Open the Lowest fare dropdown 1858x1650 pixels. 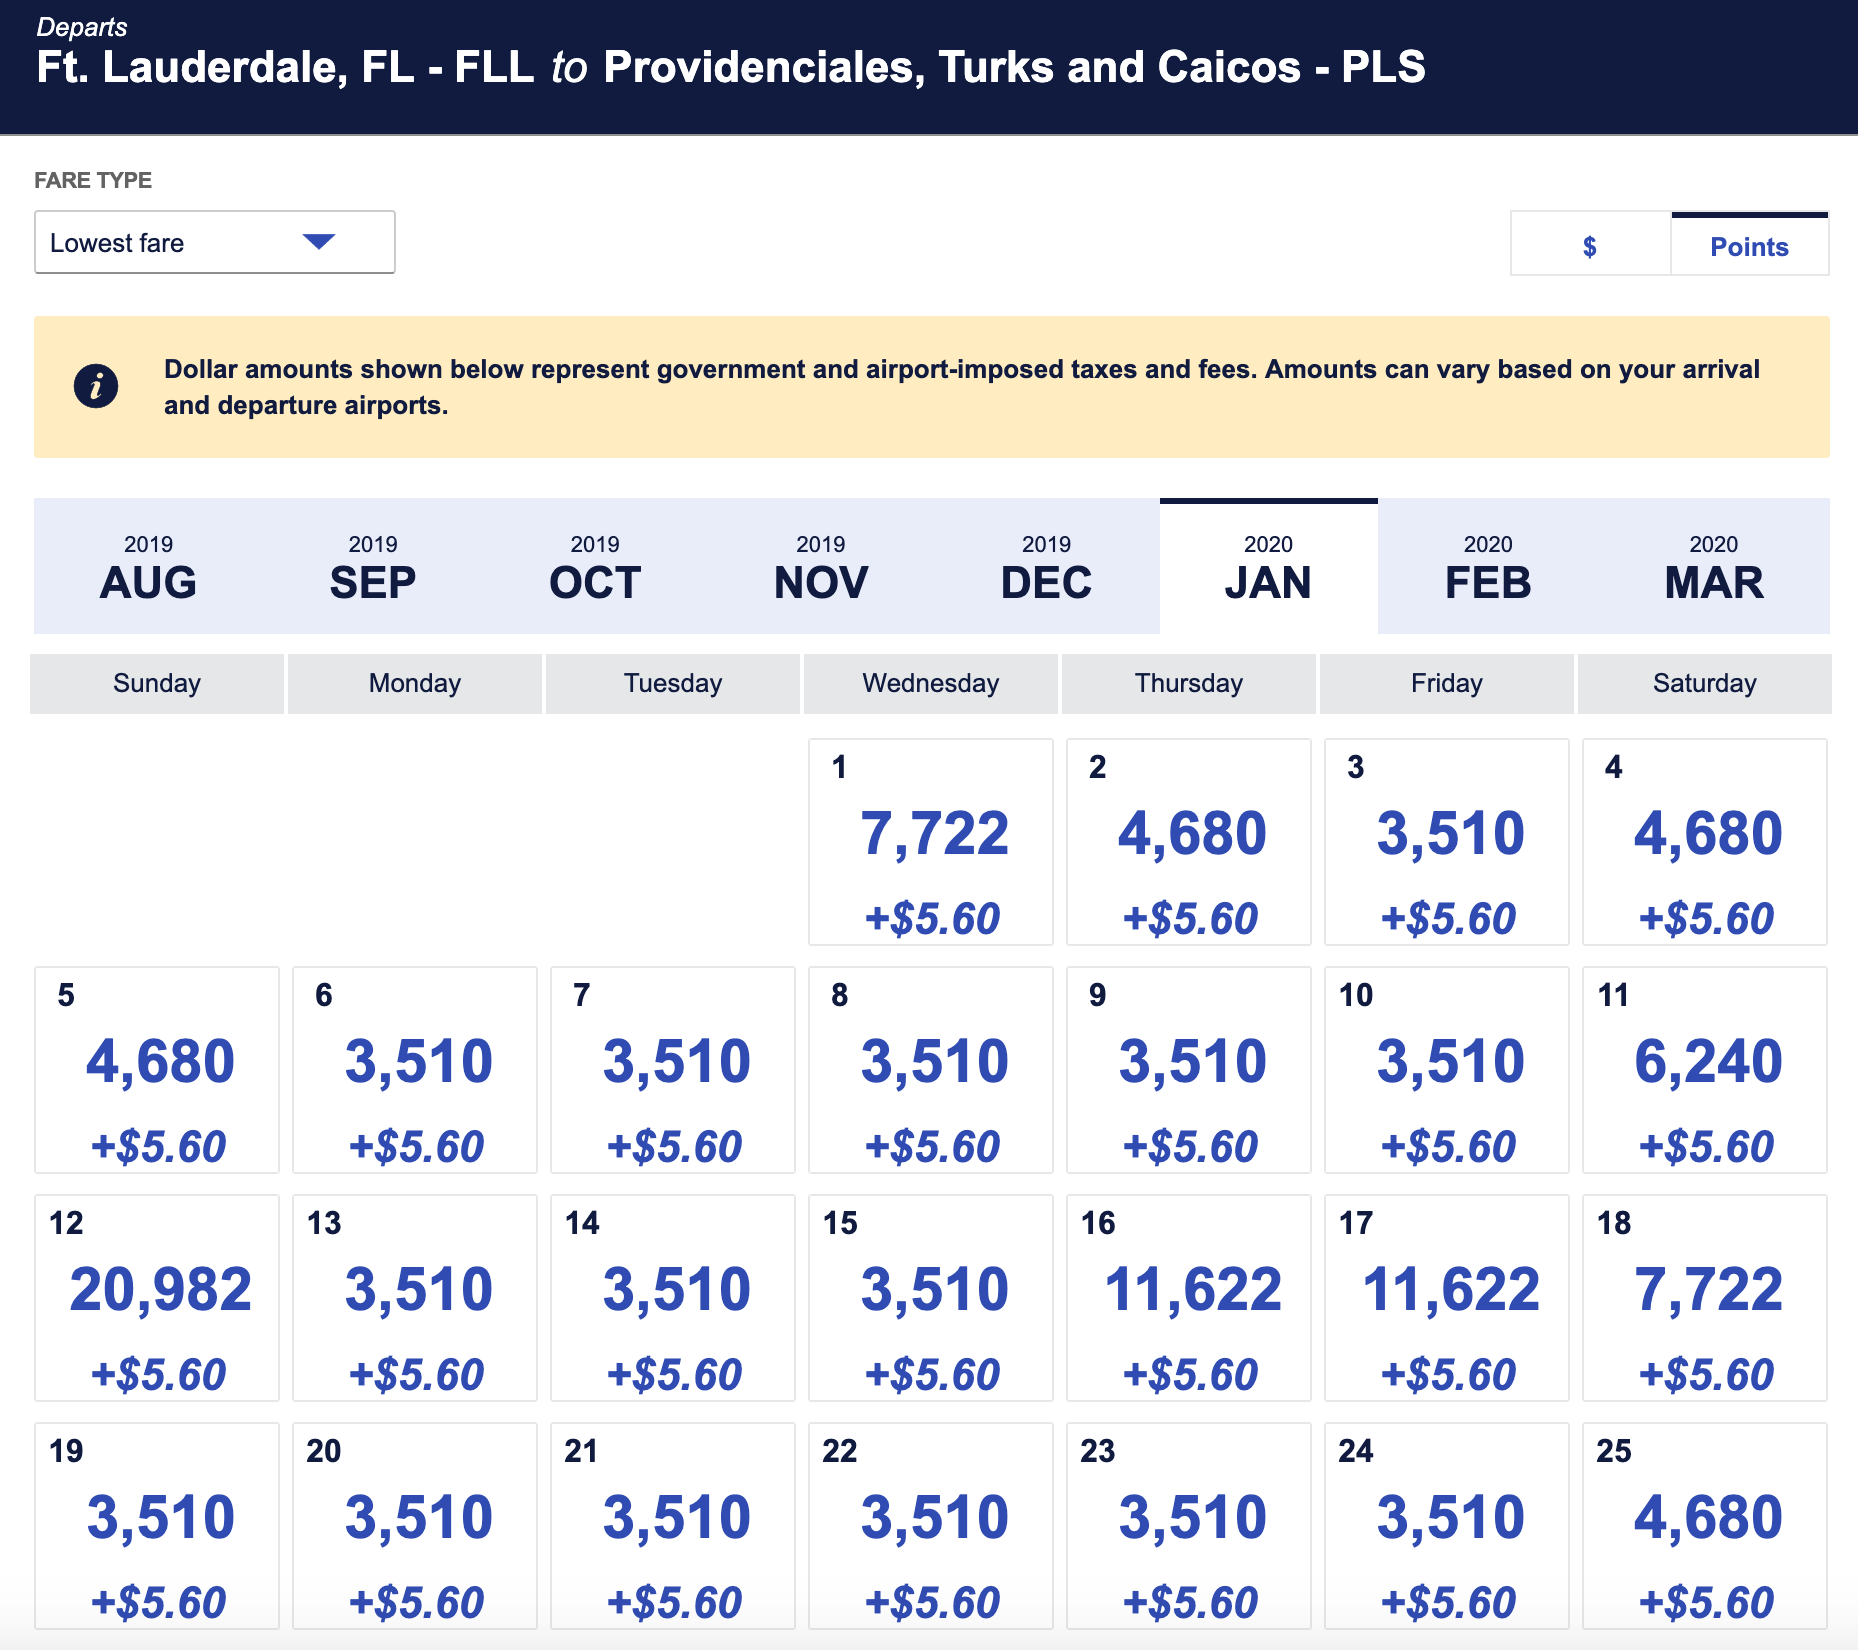tap(214, 242)
